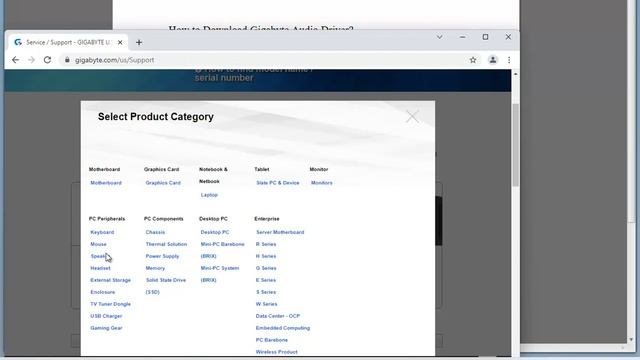
Task: Open the G Series enterprise link
Action: pyautogui.click(x=266, y=268)
